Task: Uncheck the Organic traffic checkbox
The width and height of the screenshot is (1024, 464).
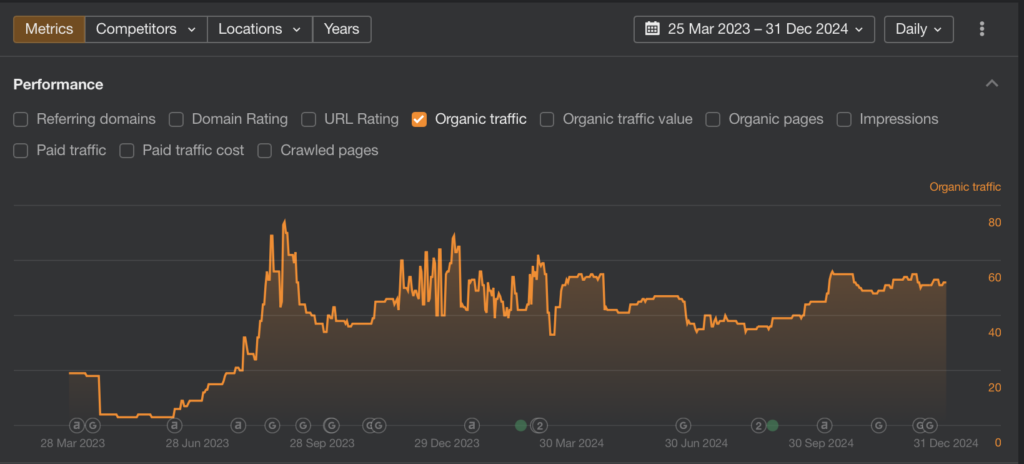Action: (x=420, y=119)
